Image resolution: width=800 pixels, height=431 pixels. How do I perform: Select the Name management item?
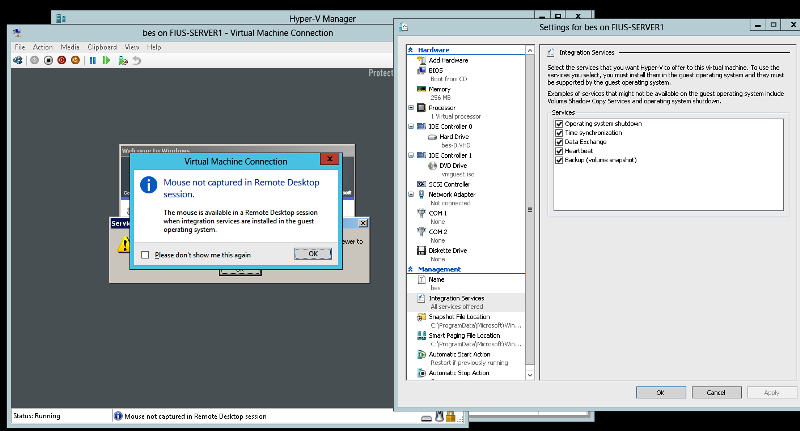point(436,280)
